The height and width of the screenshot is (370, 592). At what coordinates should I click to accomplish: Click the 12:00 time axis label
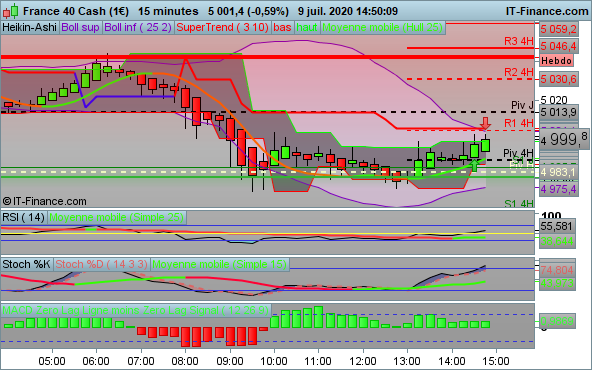[362, 361]
